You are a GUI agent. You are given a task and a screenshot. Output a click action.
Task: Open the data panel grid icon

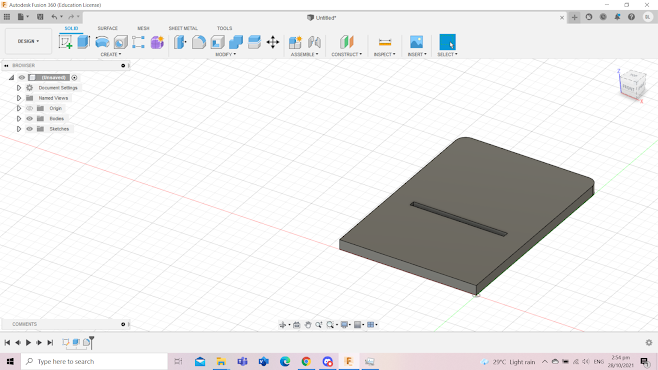coord(7,17)
